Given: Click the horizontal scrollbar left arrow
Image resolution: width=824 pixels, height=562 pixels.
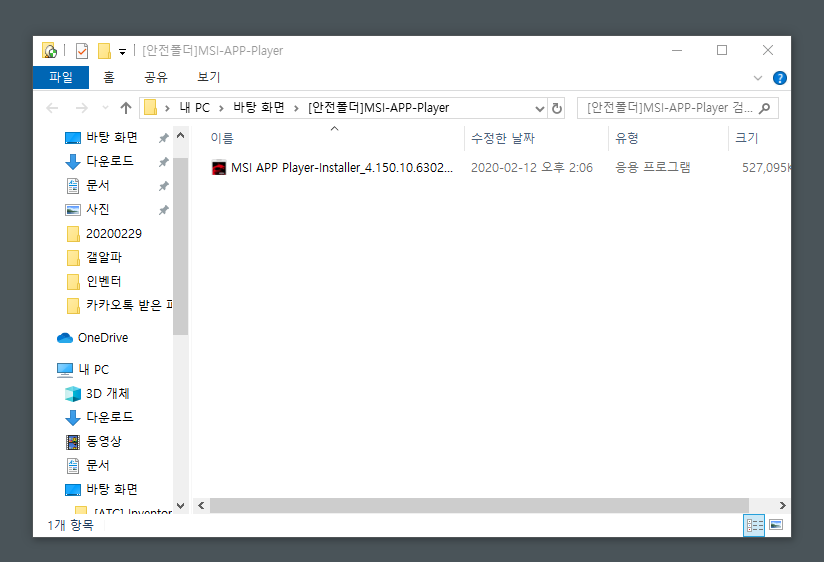Looking at the screenshot, I should click(201, 505).
